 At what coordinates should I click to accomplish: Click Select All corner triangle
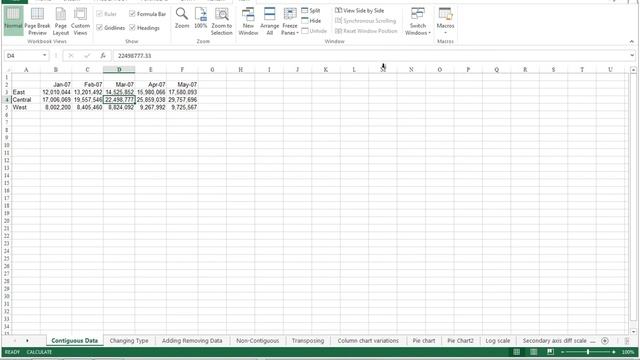(x=7, y=70)
